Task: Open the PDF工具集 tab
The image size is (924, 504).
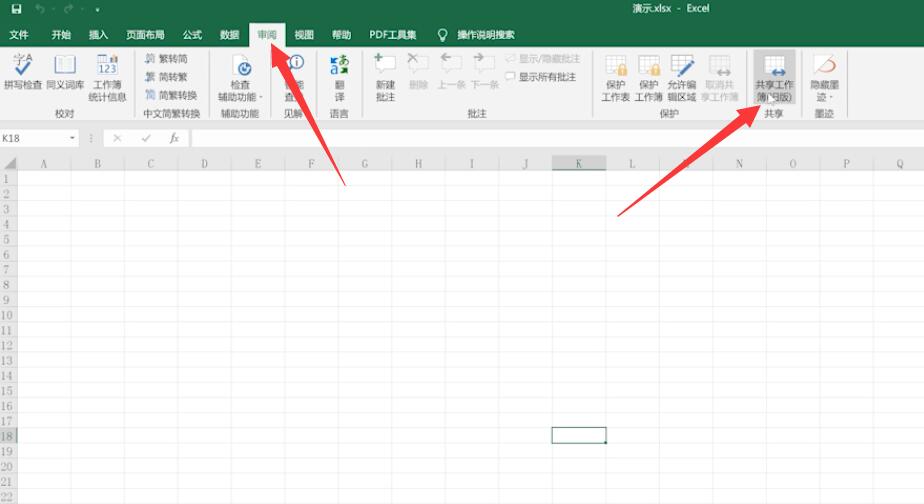Action: tap(392, 35)
